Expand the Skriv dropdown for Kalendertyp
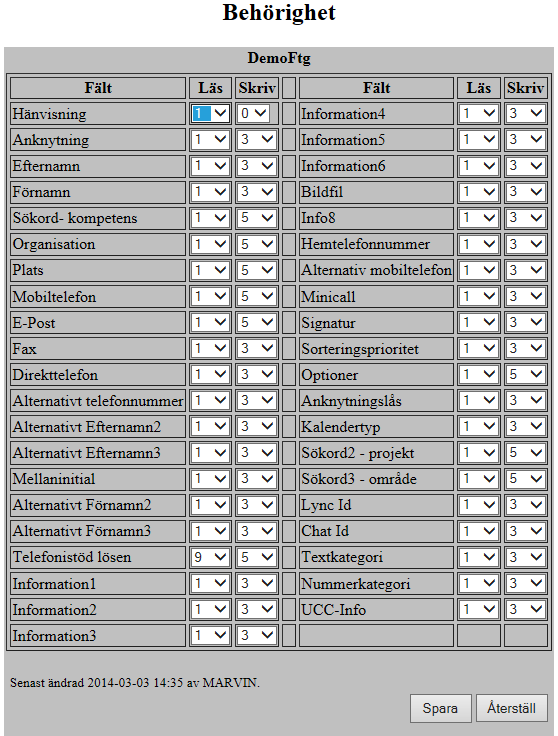558x736 pixels. coord(526,427)
